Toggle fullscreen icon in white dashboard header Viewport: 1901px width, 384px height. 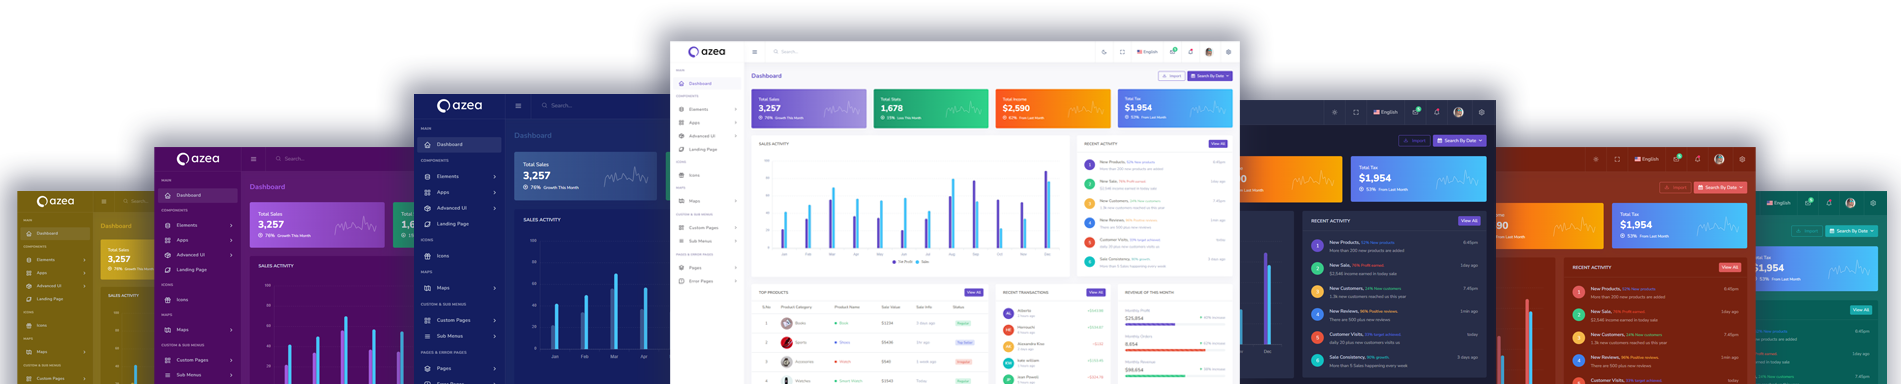[x=1122, y=52]
